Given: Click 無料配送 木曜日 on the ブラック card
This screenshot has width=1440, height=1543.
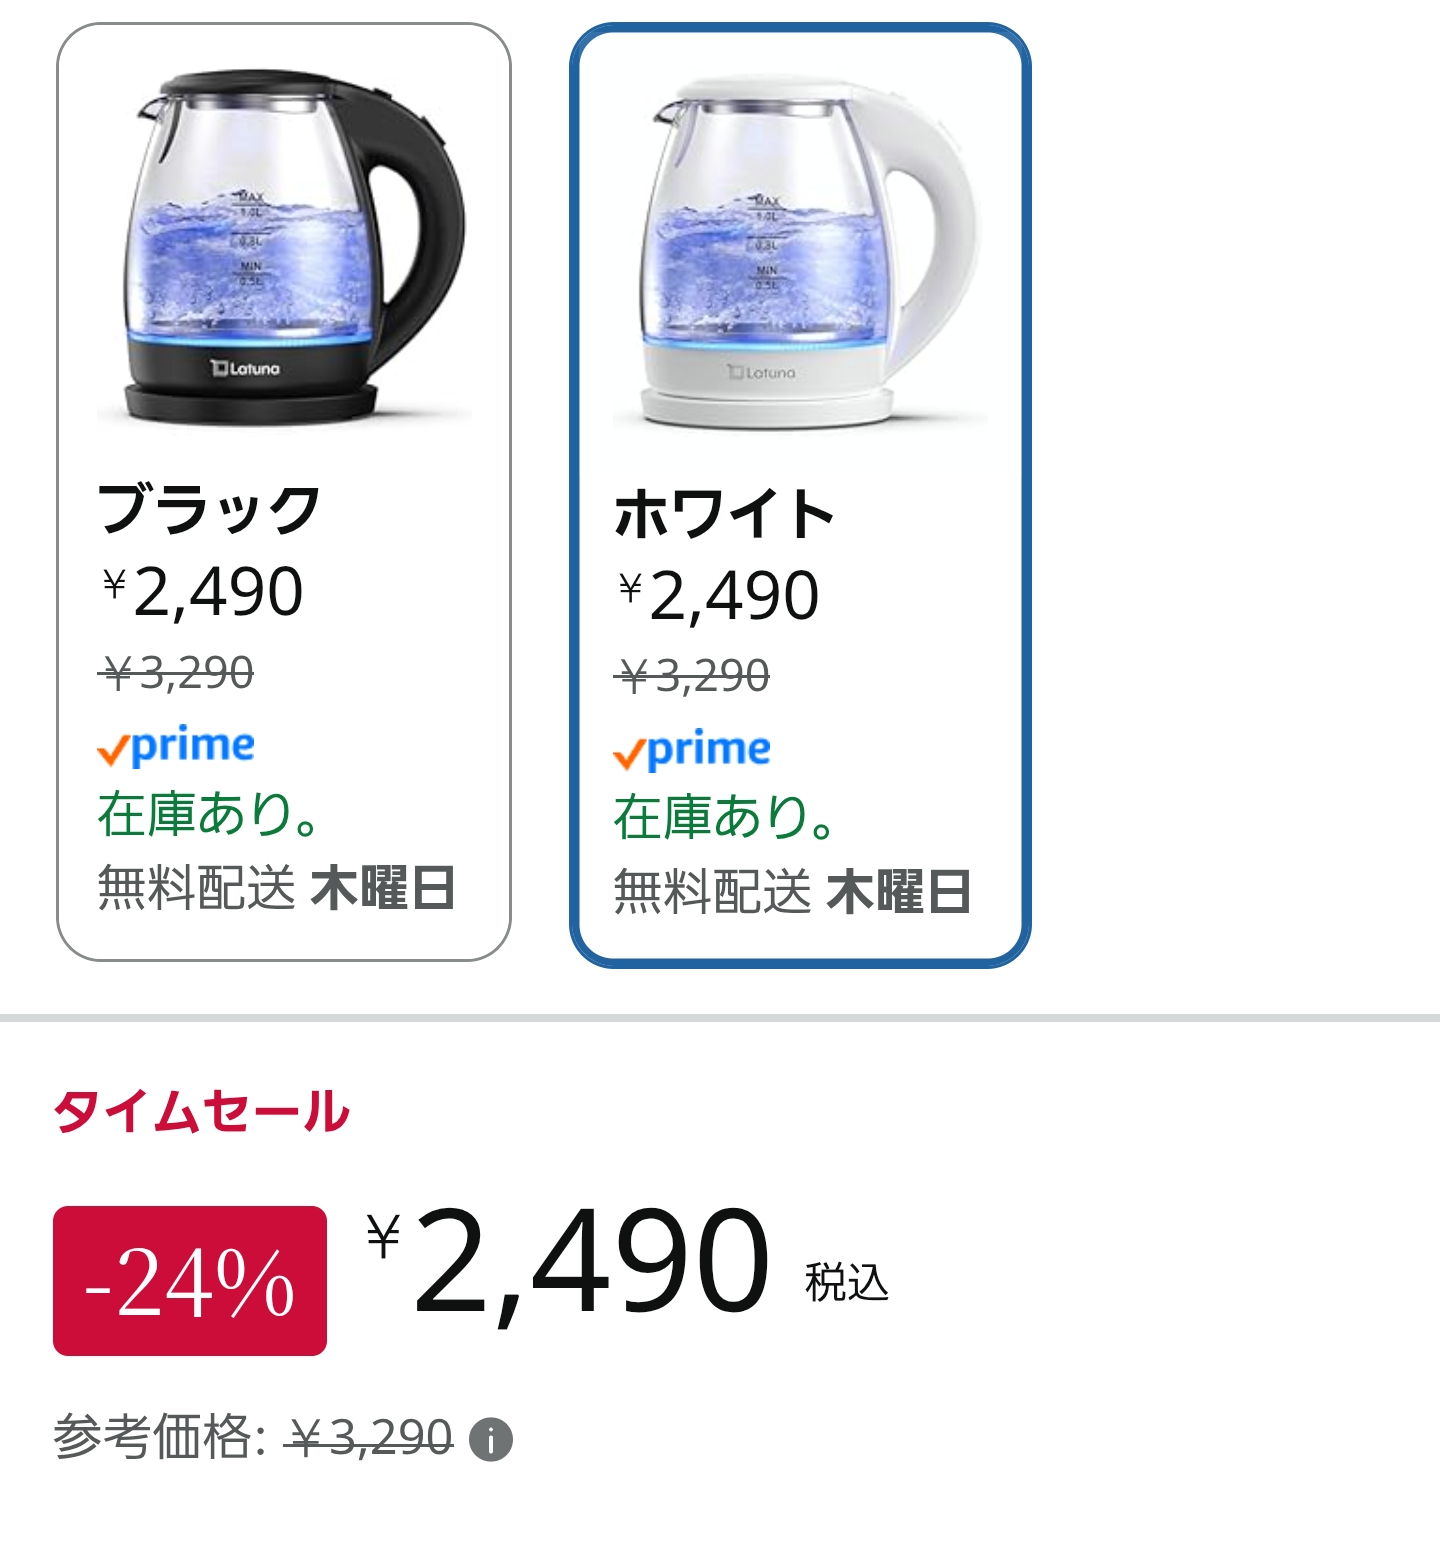Looking at the screenshot, I should 276,888.
